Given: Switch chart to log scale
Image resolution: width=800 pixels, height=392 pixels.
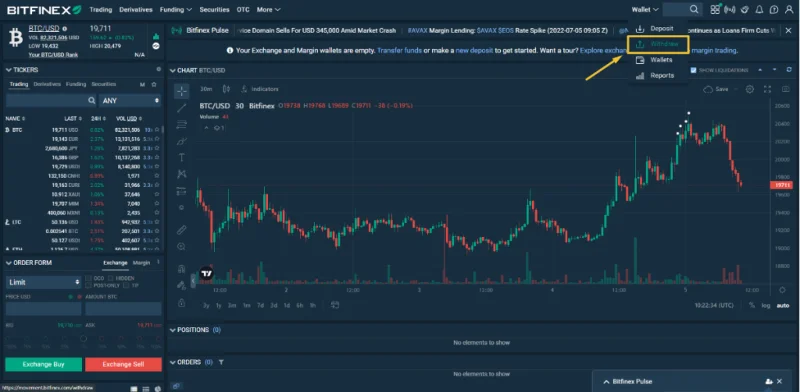Looking at the screenshot, I should pyautogui.click(x=766, y=305).
